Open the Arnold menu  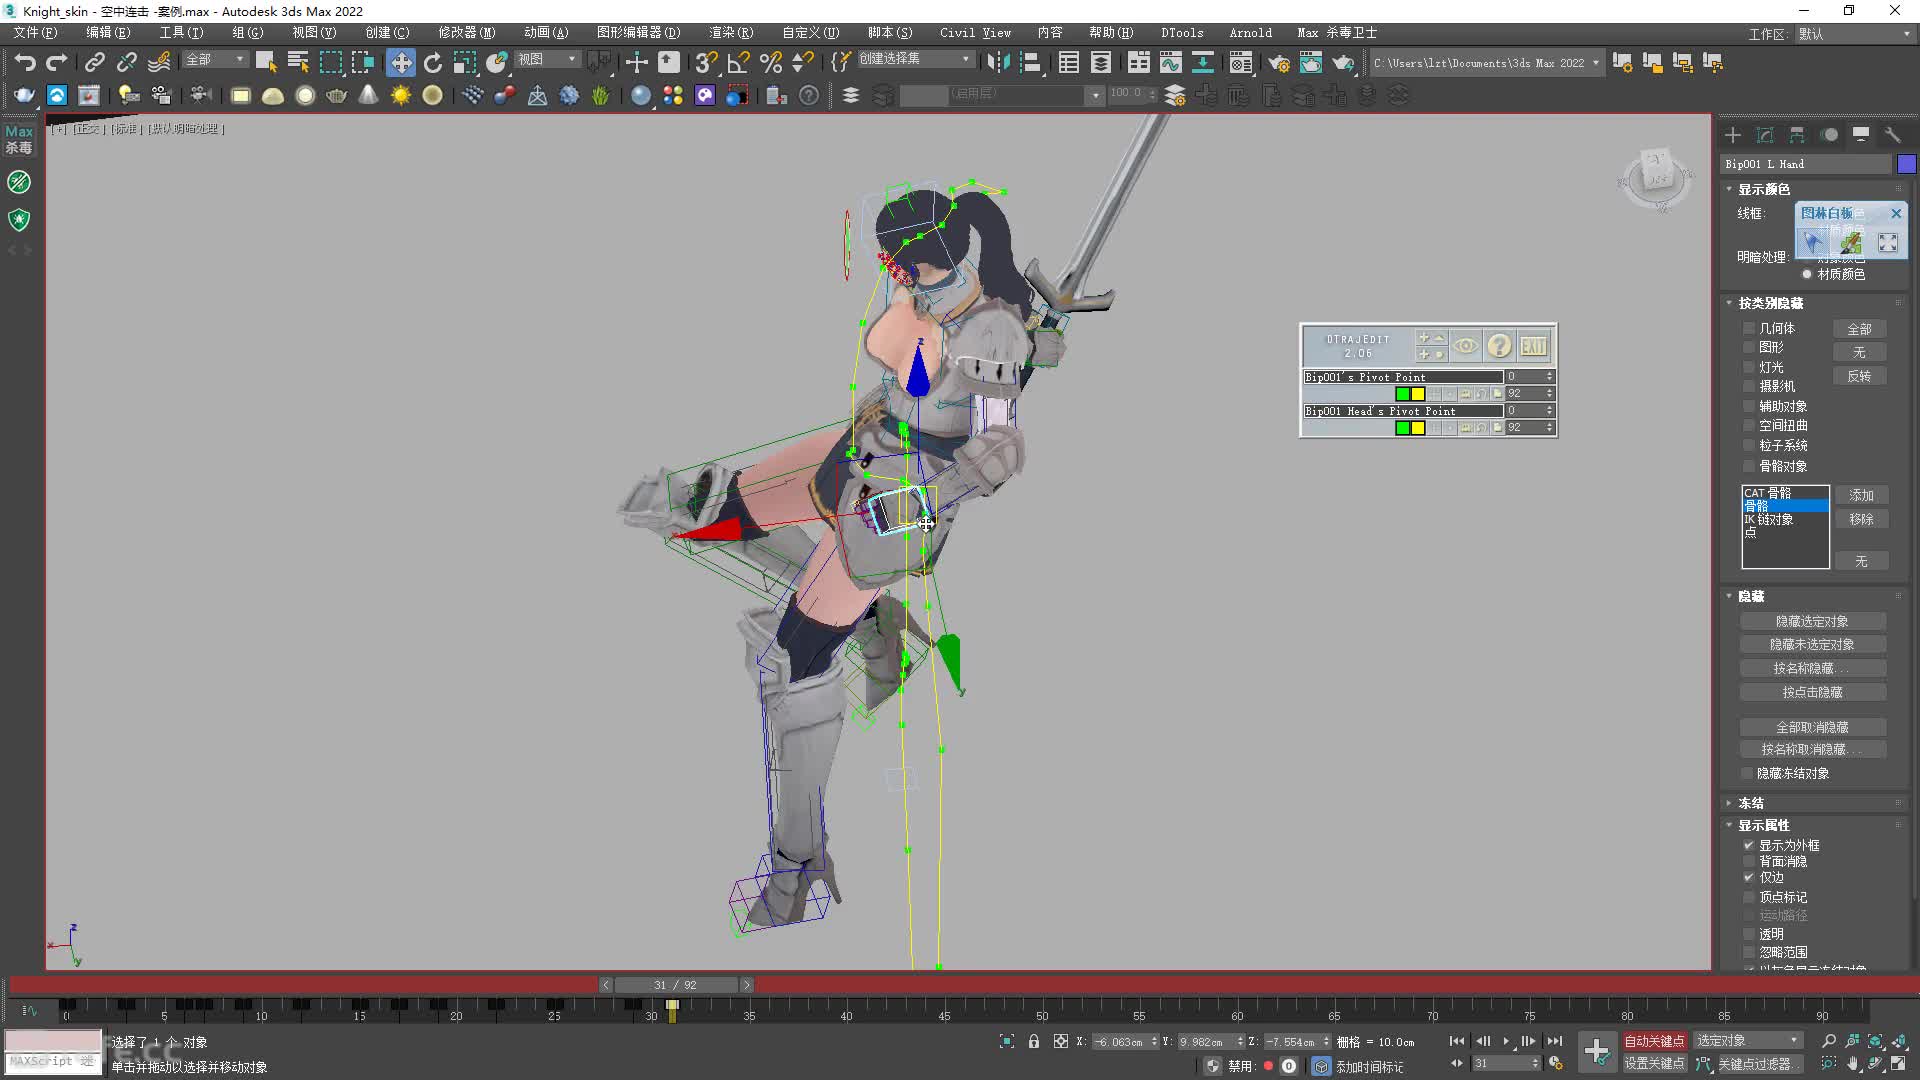1250,33
